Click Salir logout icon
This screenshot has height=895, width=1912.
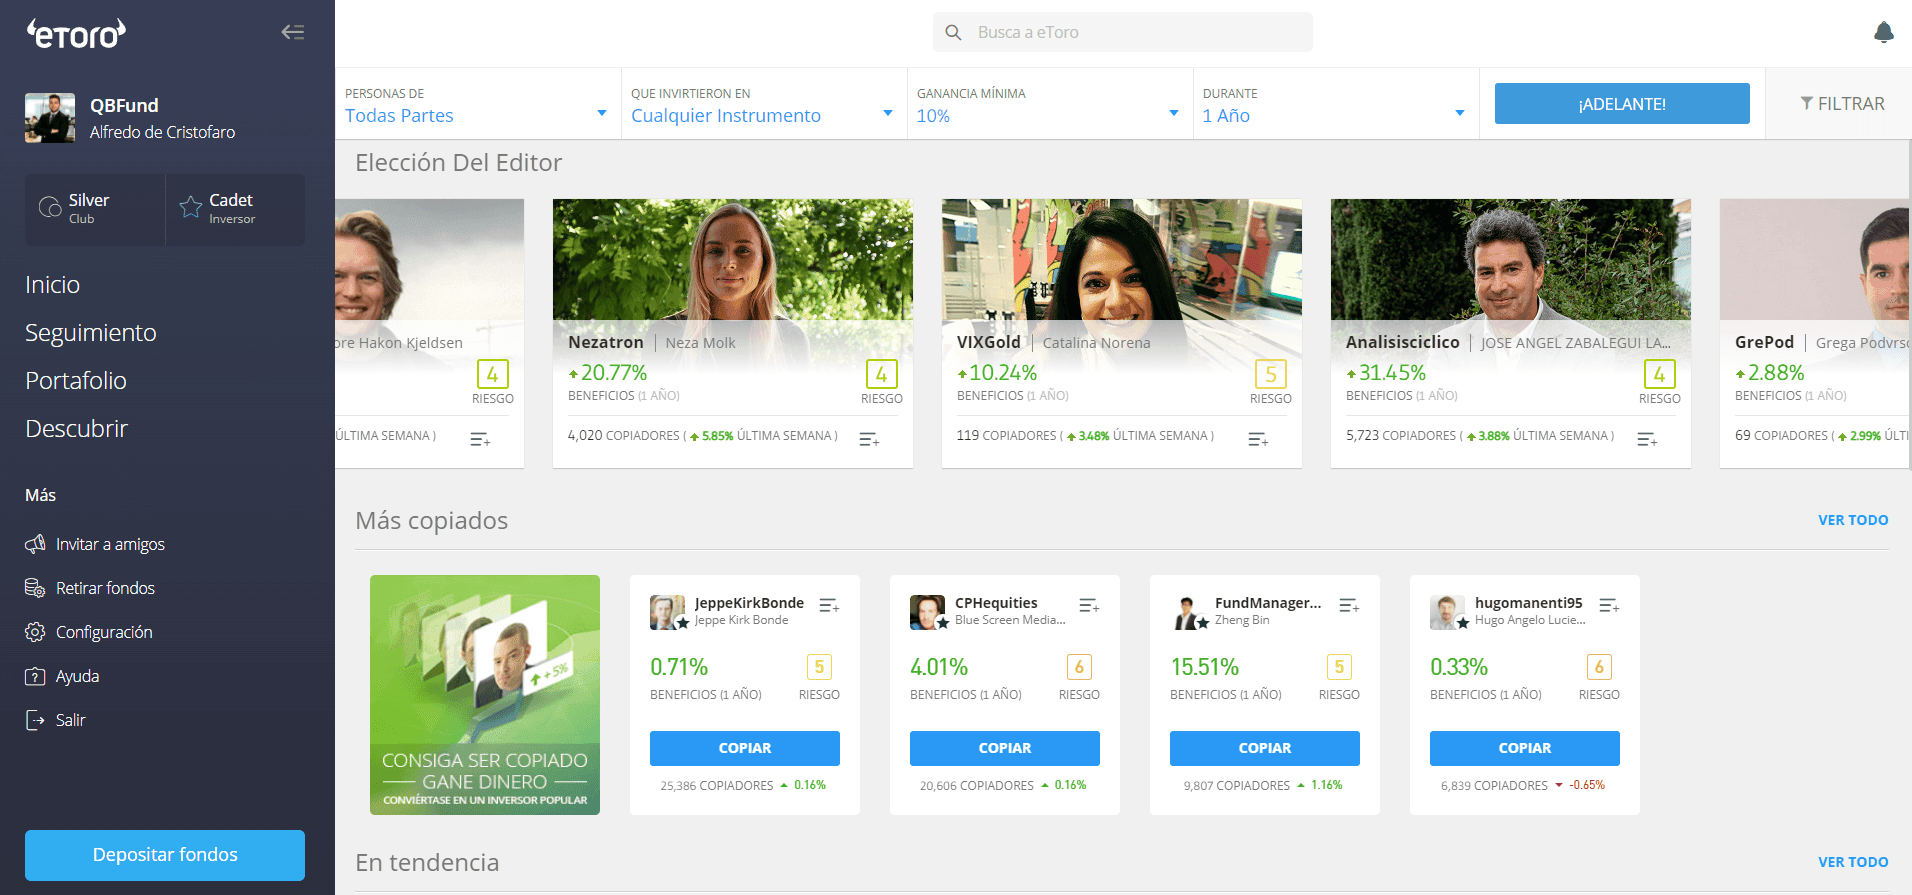pos(35,720)
